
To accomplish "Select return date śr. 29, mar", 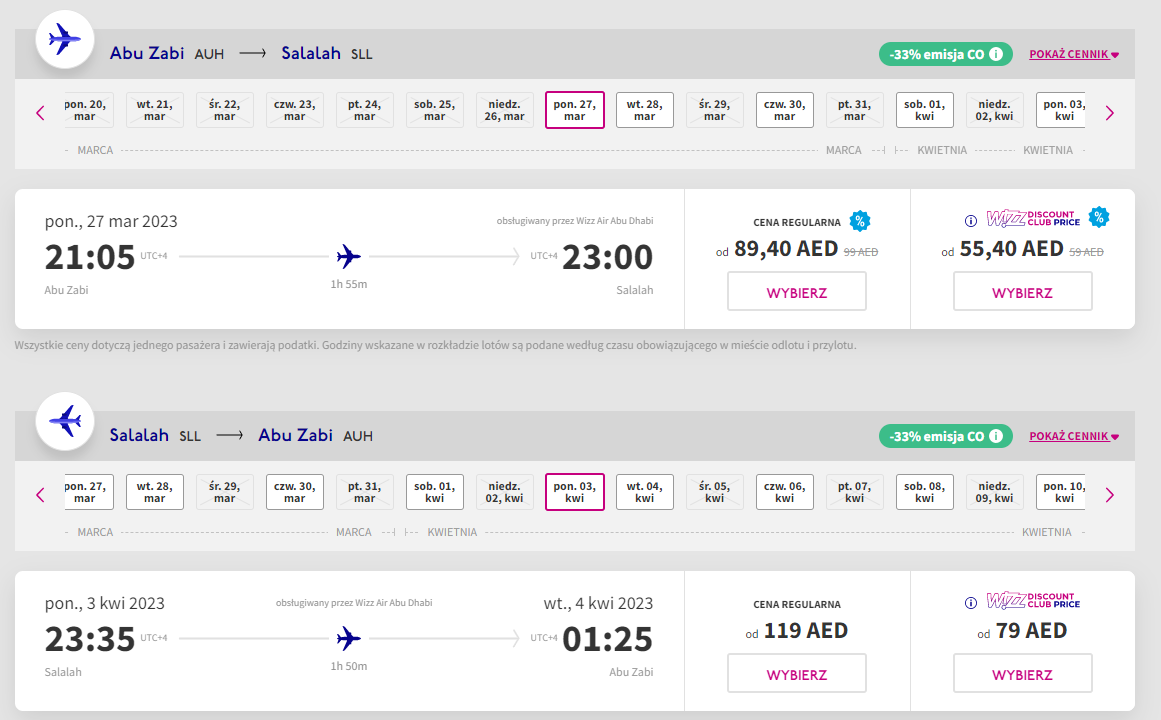I will (x=224, y=493).
